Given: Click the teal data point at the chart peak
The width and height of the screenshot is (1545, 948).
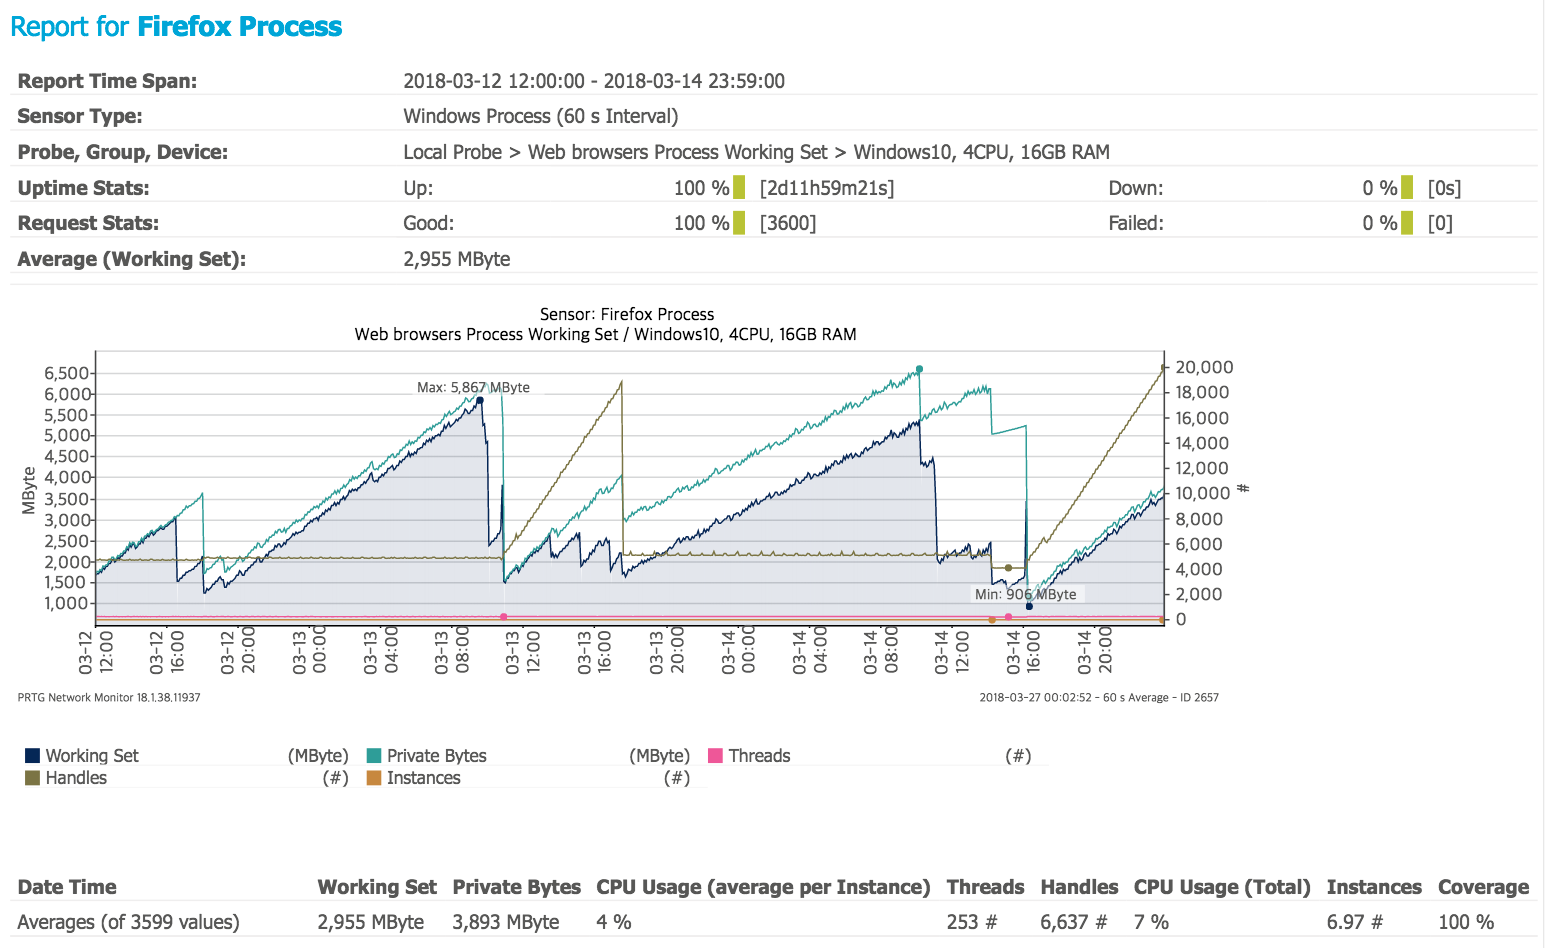Looking at the screenshot, I should tap(919, 369).
